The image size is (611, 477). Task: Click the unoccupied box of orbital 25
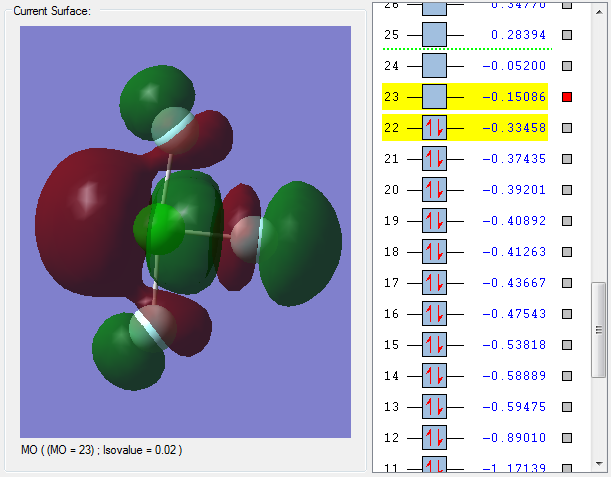tap(434, 35)
